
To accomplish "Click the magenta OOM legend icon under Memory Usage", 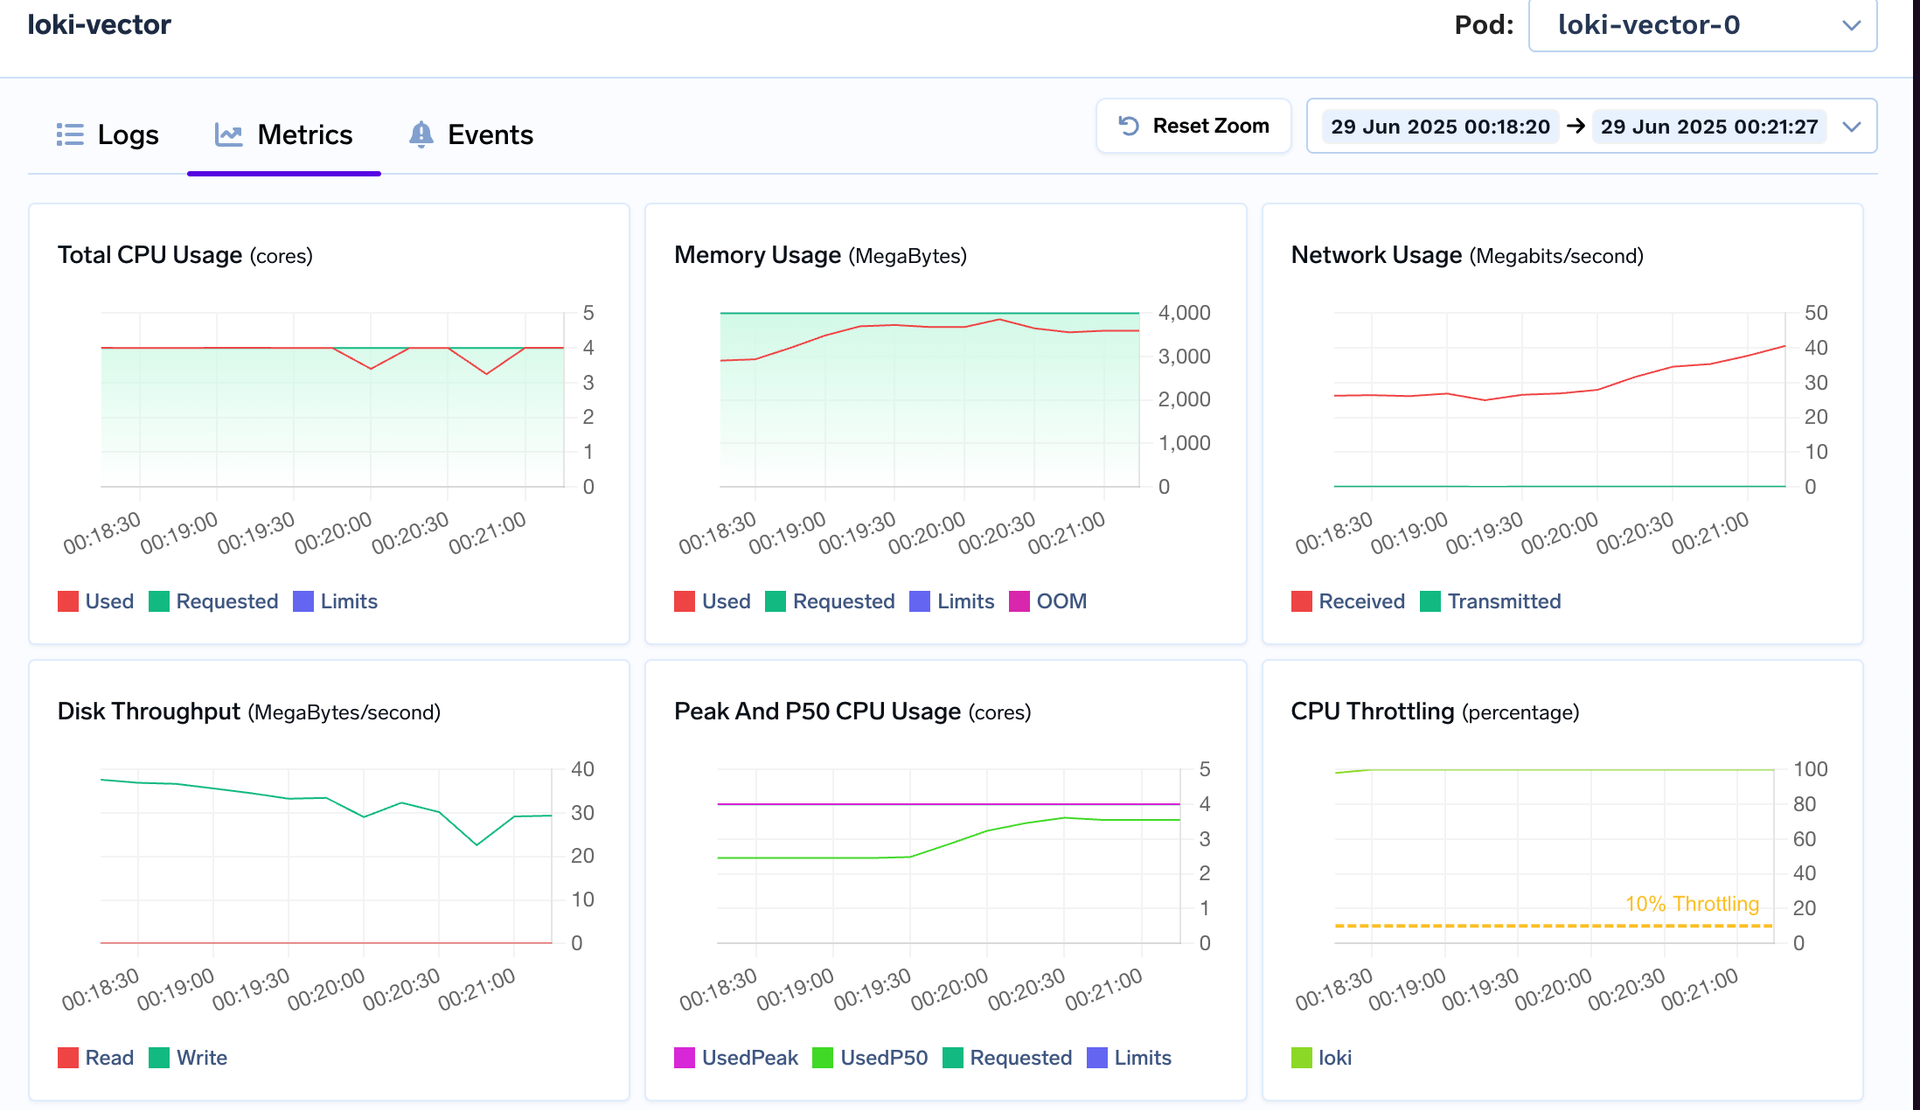I will 1019,601.
